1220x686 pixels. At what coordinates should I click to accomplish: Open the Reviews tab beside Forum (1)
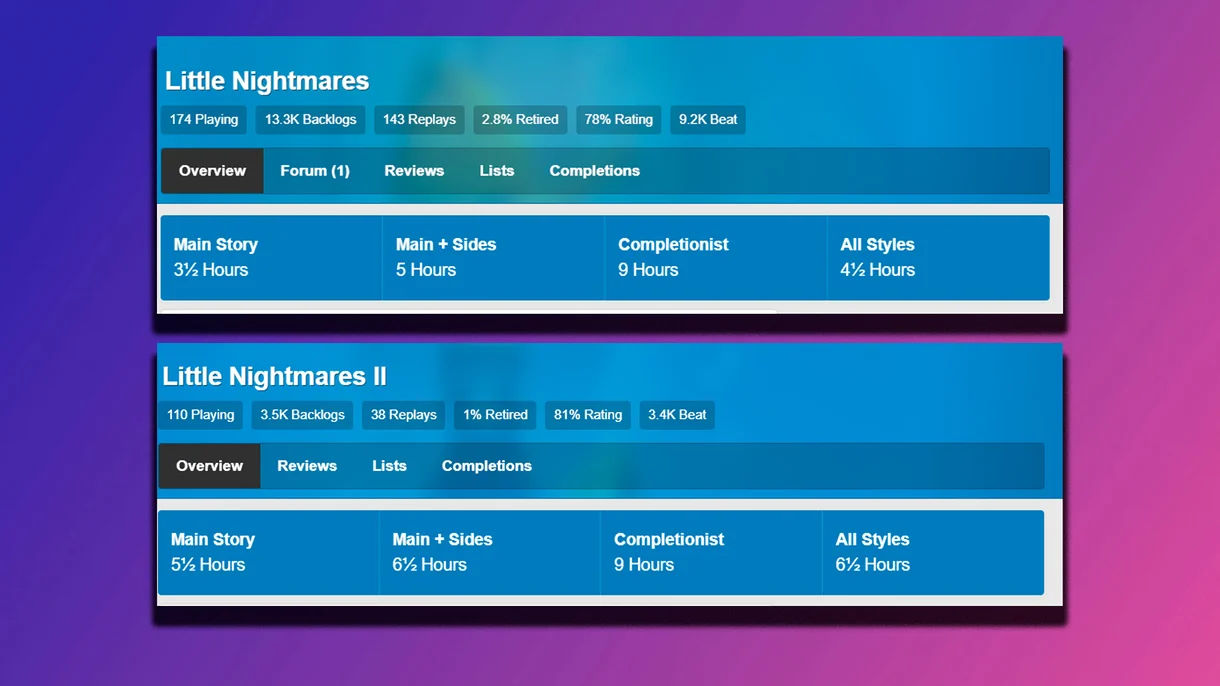(414, 171)
